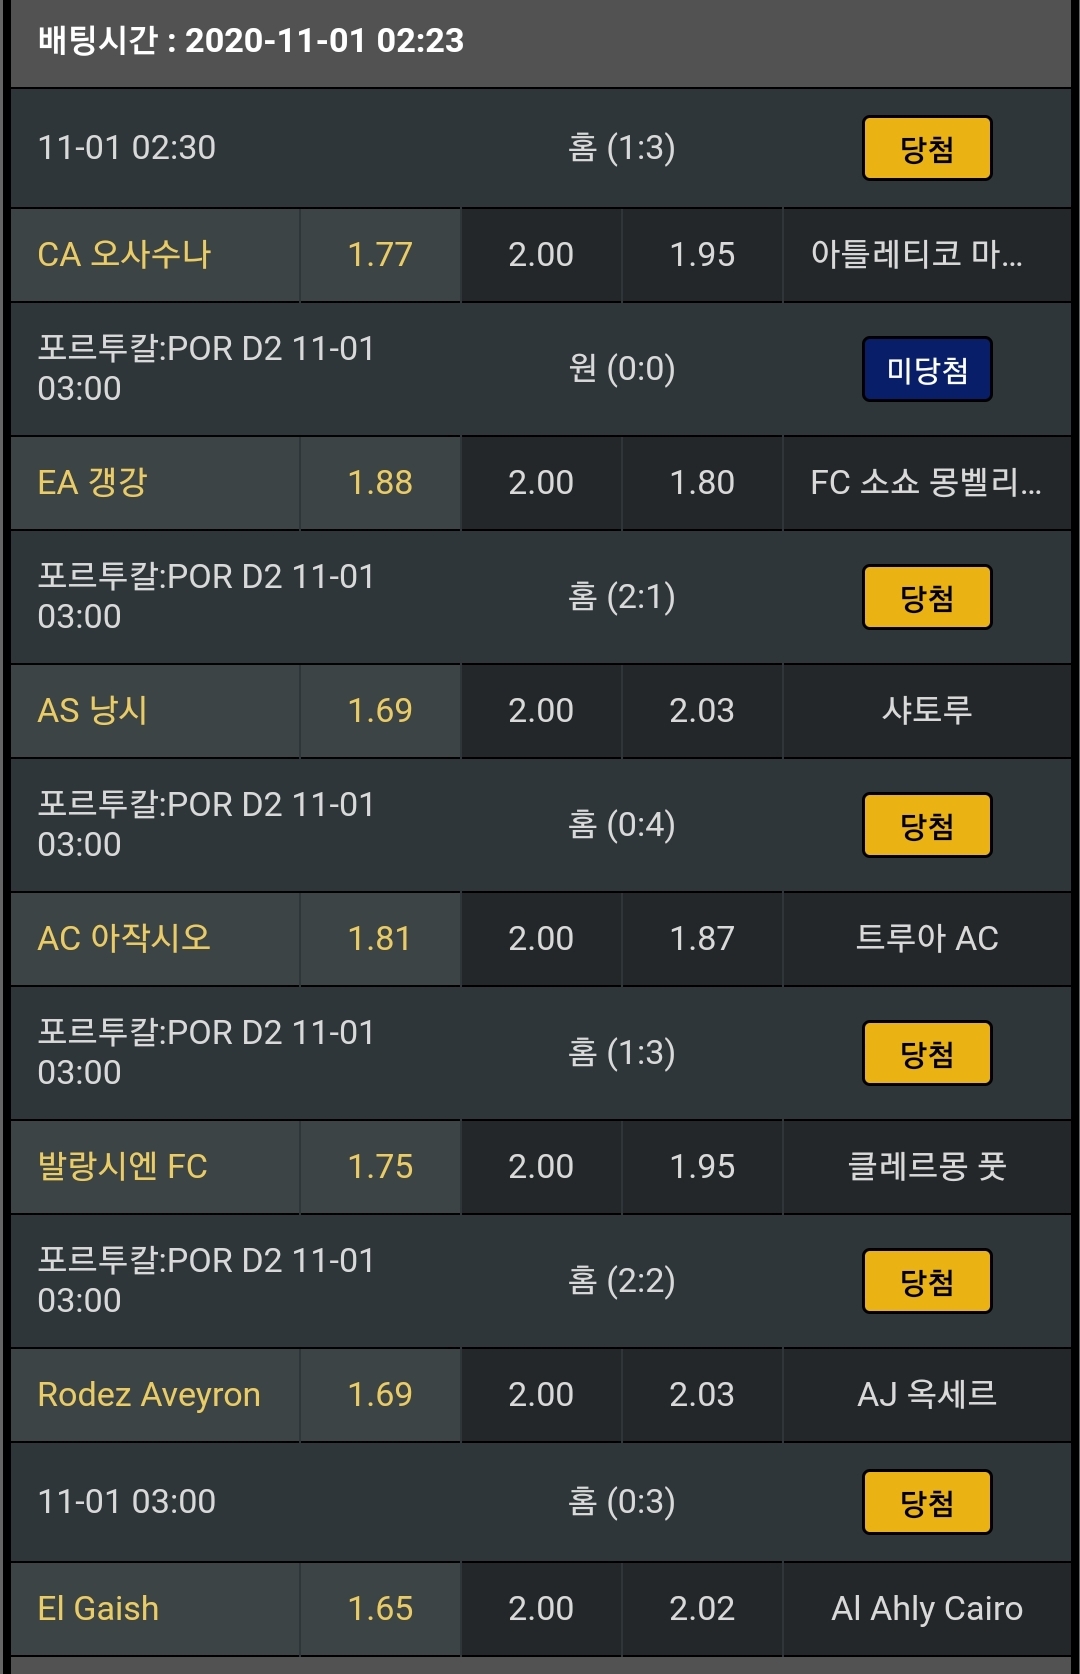Tap the 트루아 AC away team
This screenshot has height=1674, width=1080.
pyautogui.click(x=927, y=939)
